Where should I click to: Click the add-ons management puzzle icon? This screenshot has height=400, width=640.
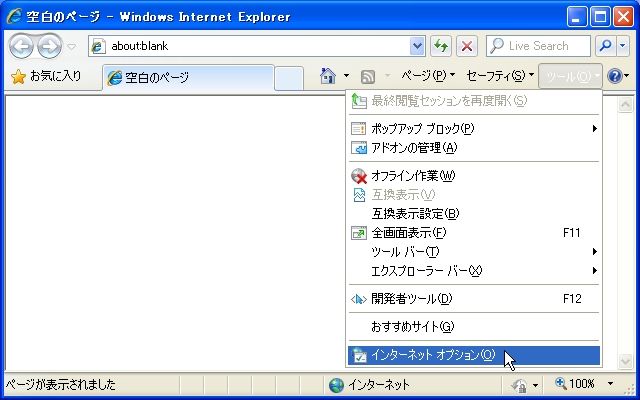pyautogui.click(x=358, y=148)
